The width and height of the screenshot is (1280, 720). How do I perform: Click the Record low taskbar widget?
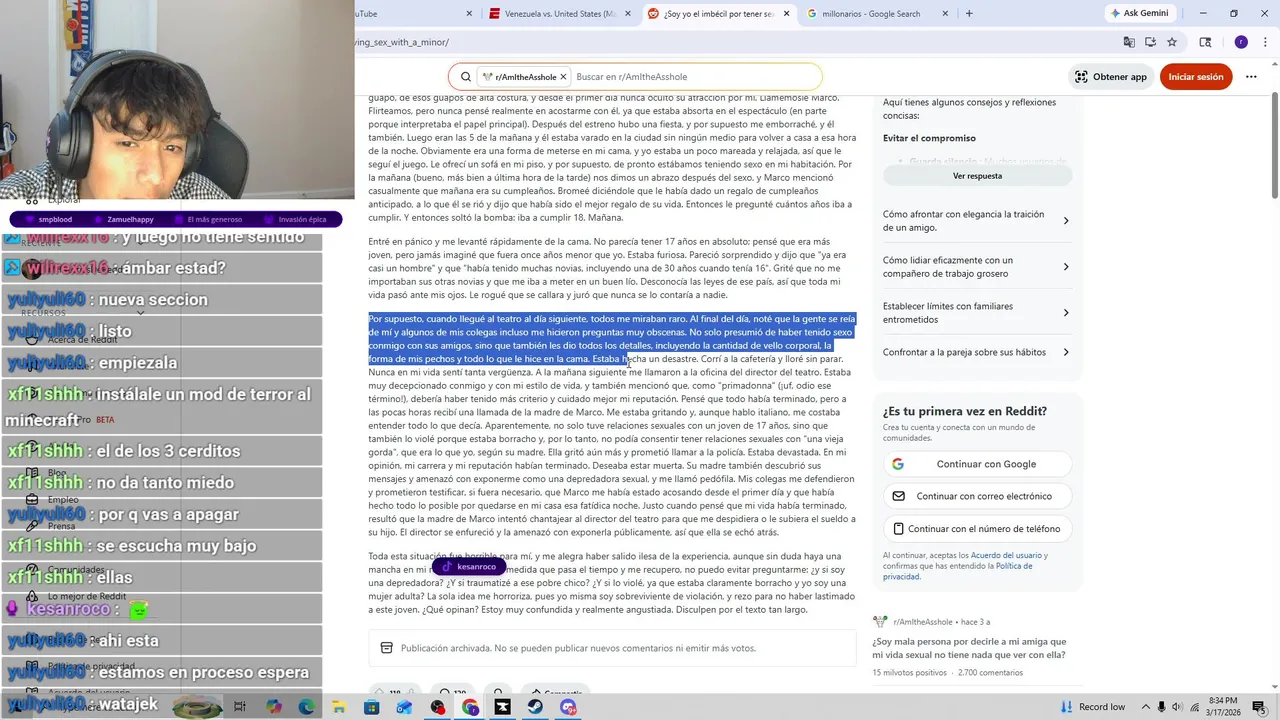[x=1092, y=707]
